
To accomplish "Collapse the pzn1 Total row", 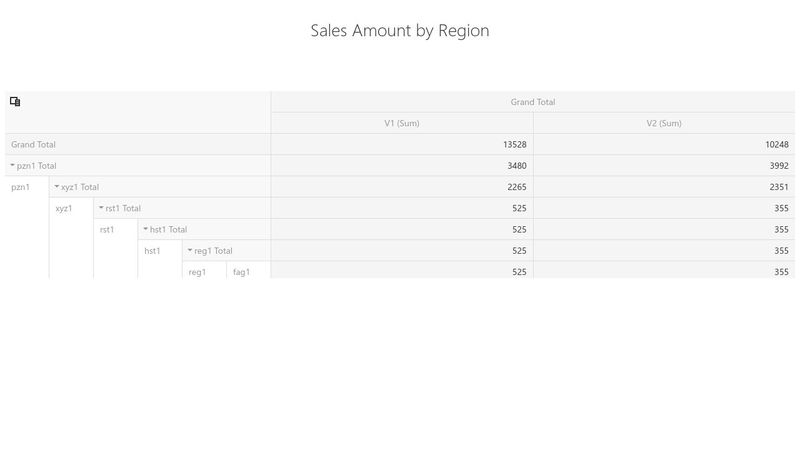I will tap(13, 165).
